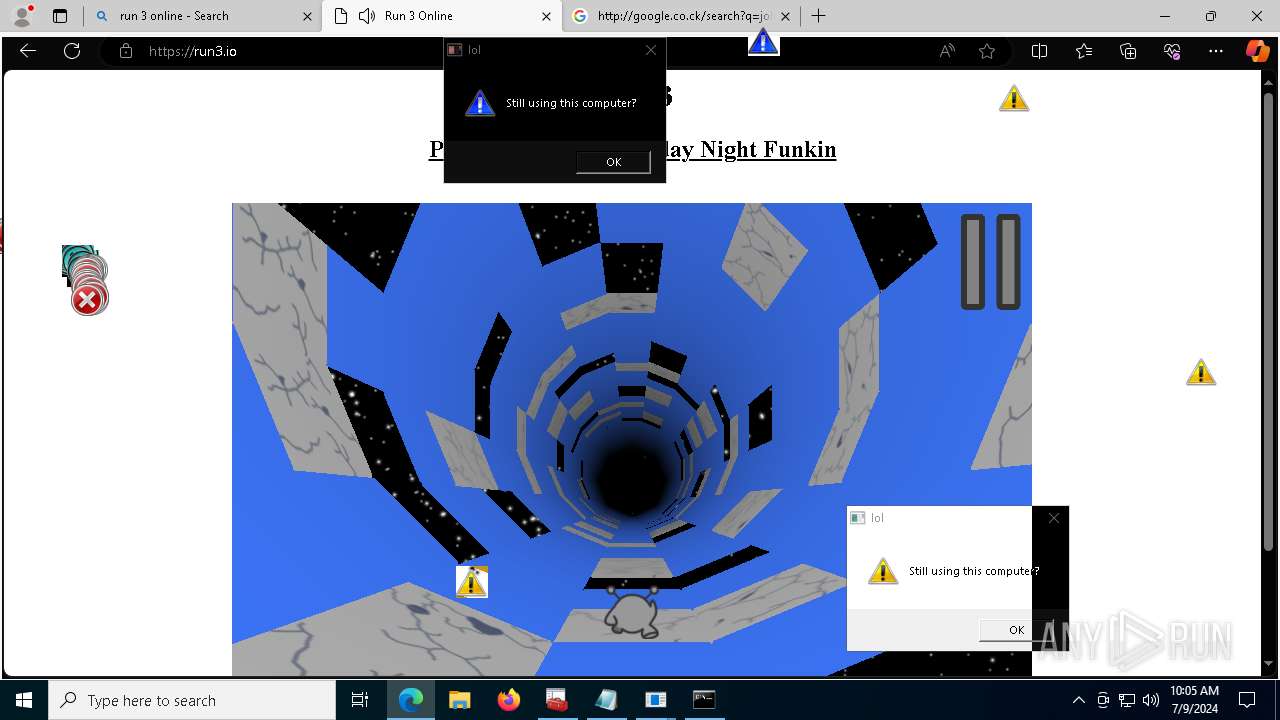Screen dimensions: 1280x720
Task: Reload the run3.io page
Action: point(72,51)
